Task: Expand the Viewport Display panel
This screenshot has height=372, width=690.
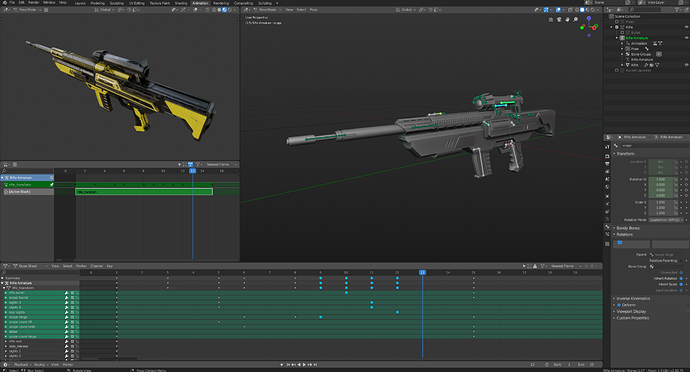Action: coord(631,311)
